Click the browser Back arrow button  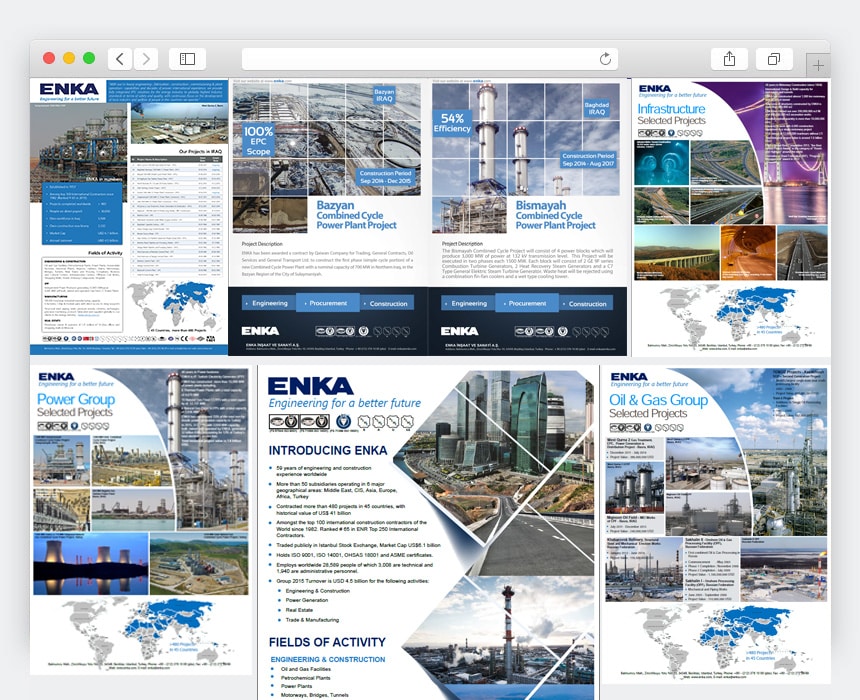point(120,59)
